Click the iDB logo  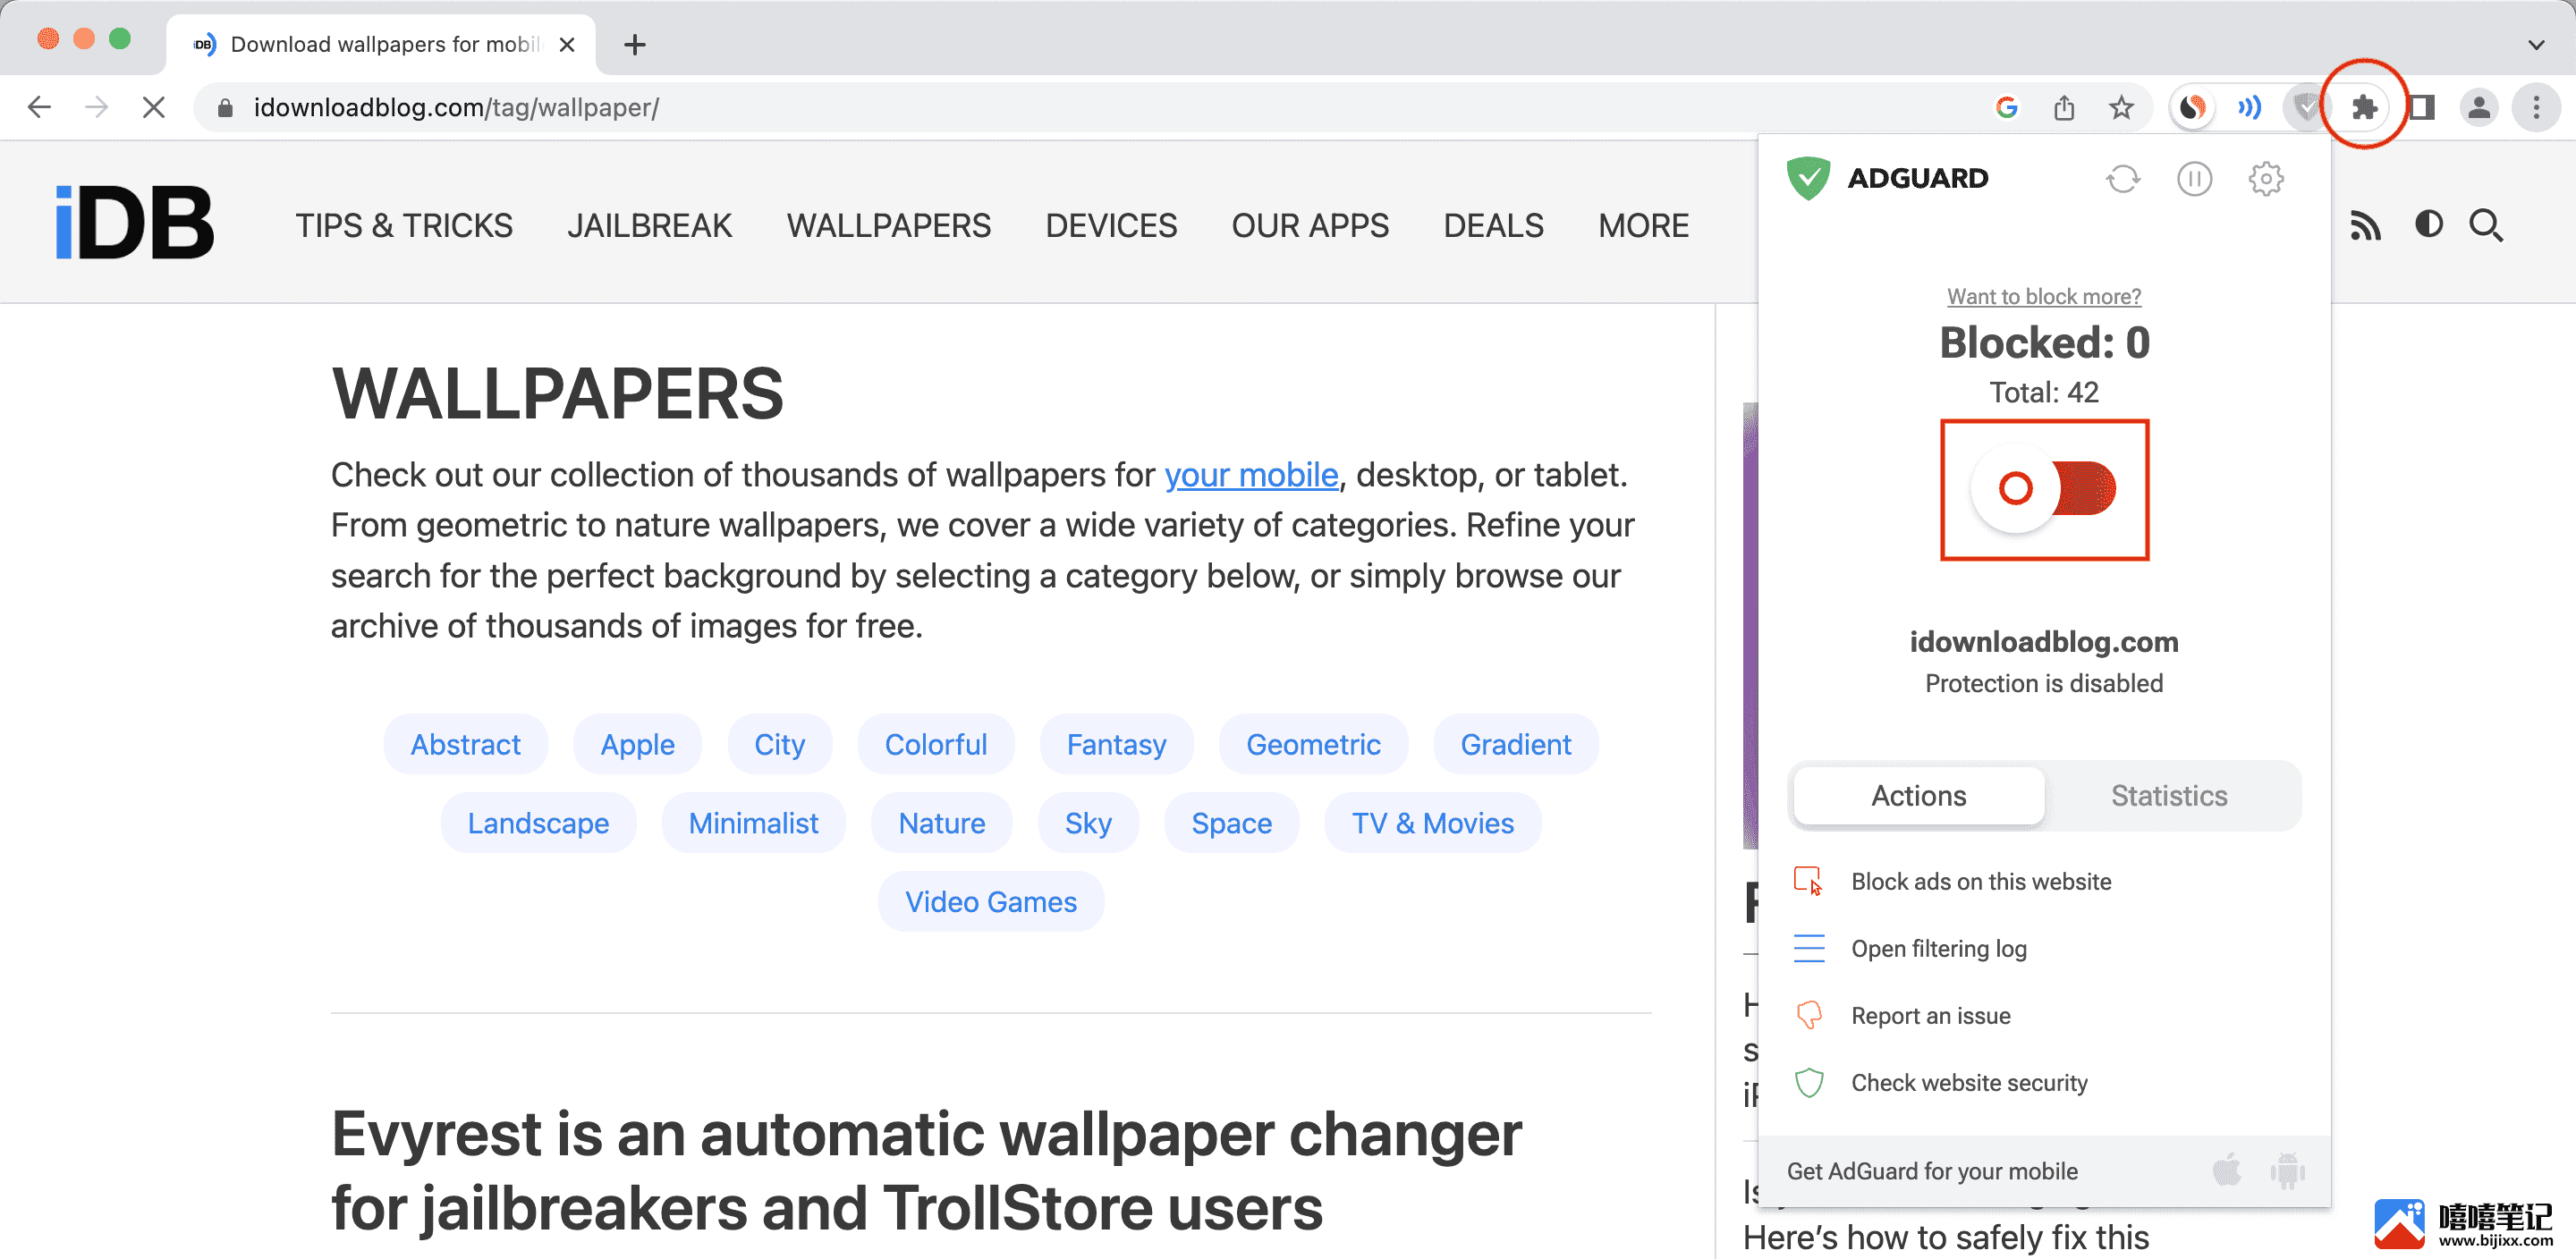tap(135, 222)
